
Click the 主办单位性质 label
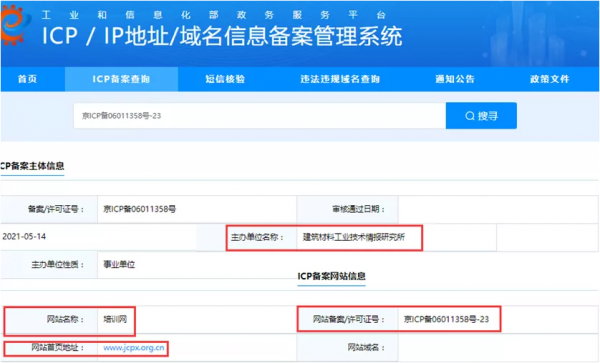(x=57, y=264)
